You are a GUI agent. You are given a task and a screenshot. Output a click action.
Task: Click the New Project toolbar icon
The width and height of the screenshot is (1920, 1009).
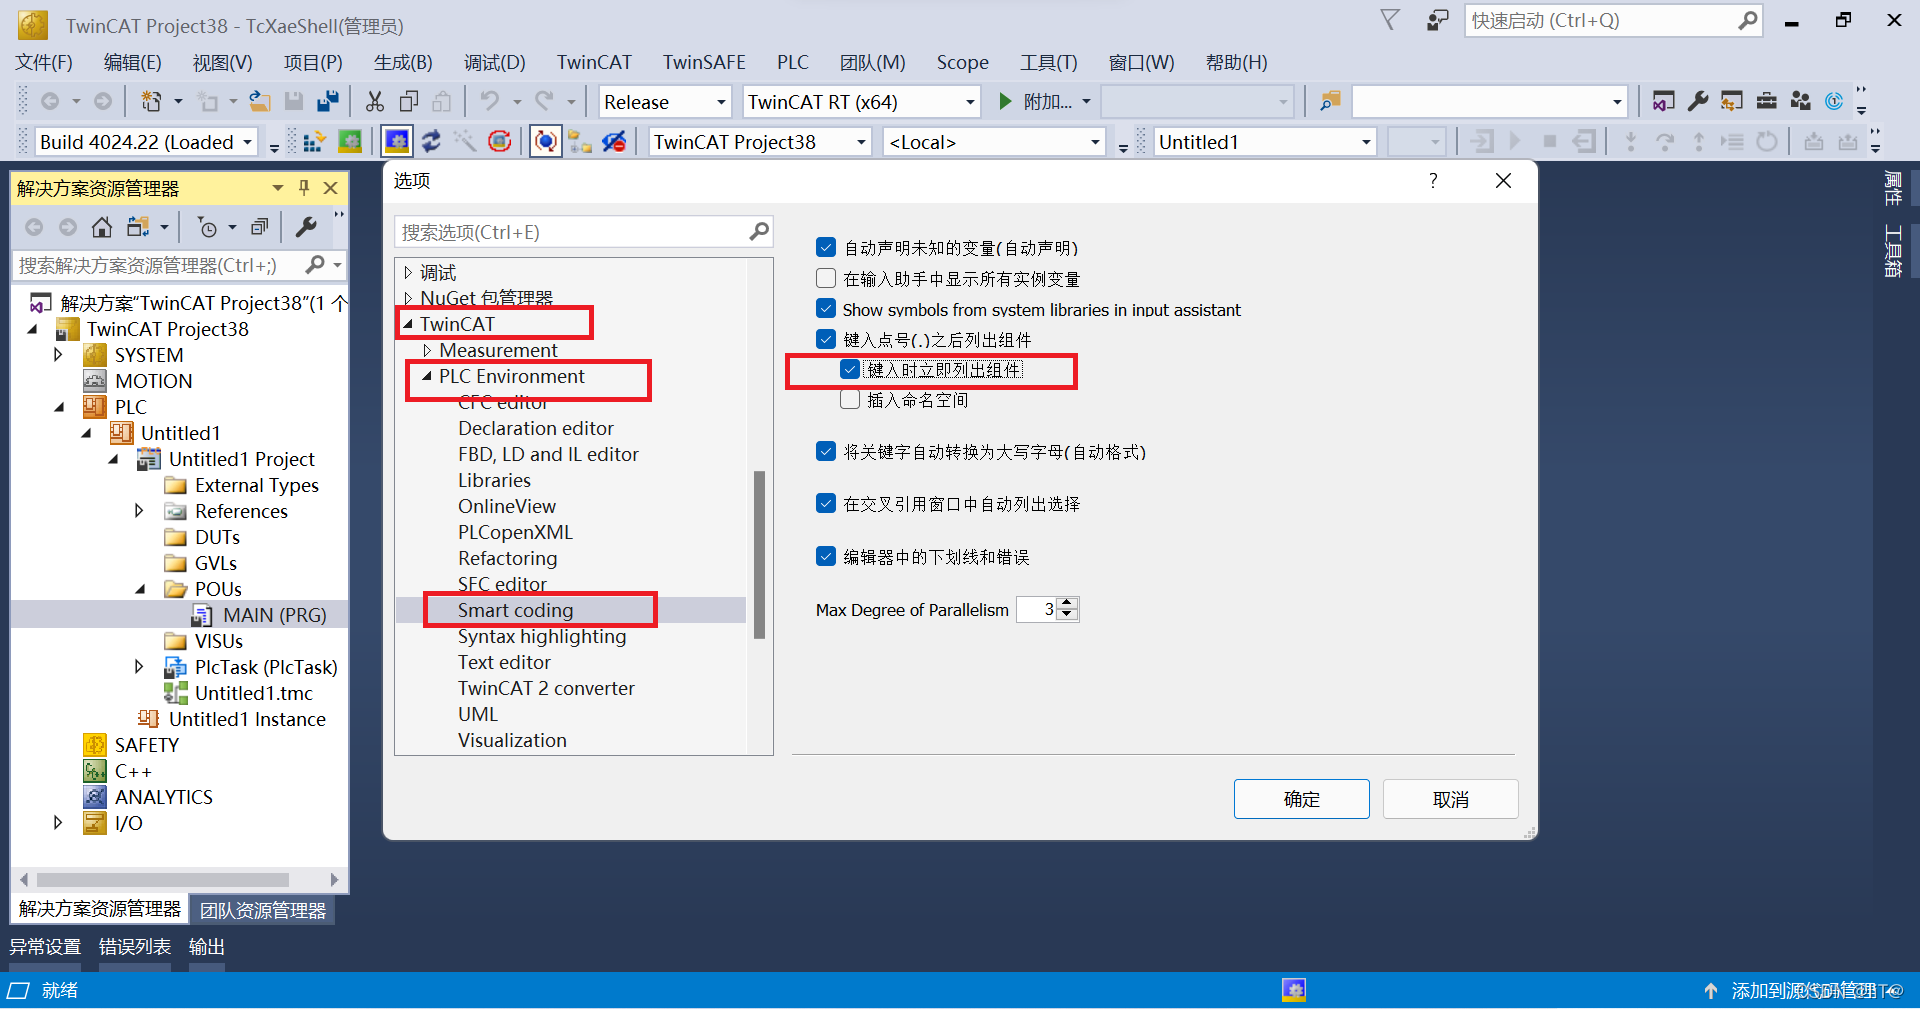151,101
